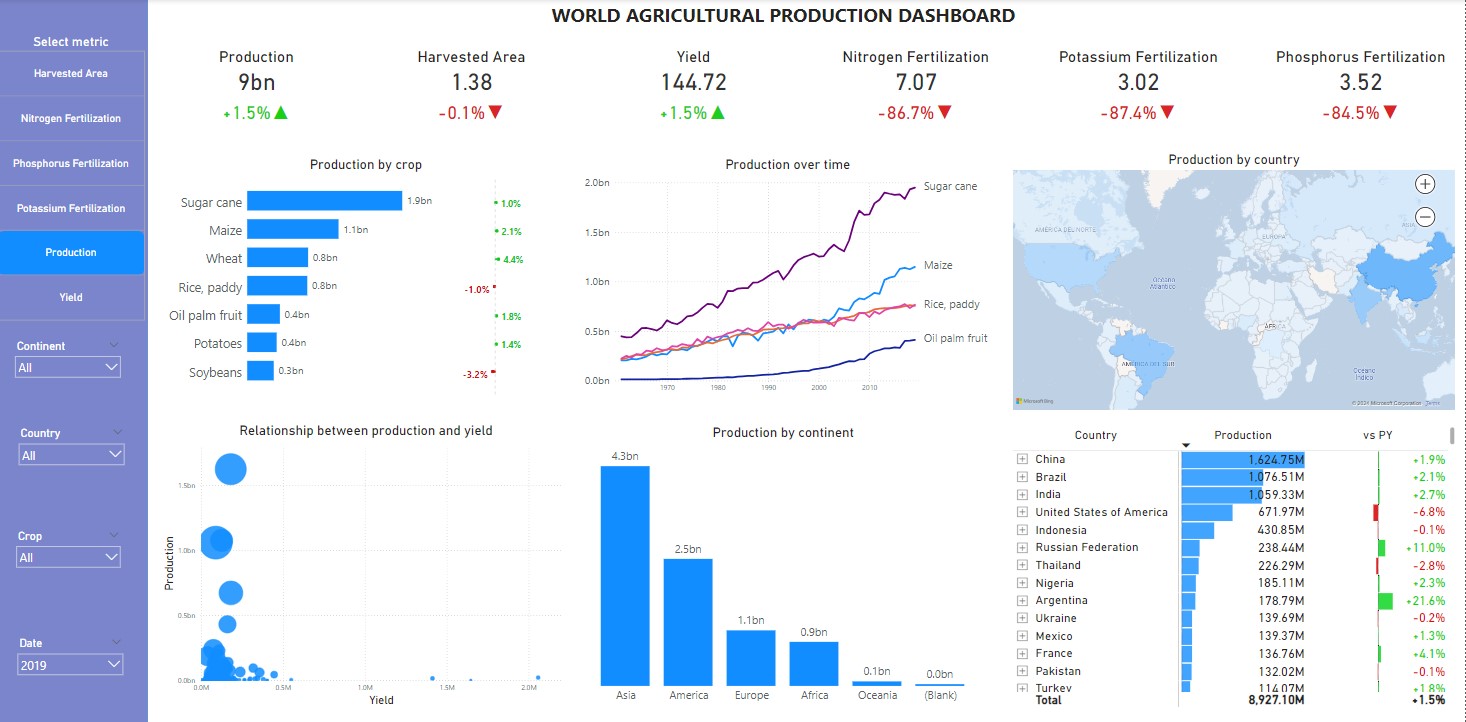Open the Country filter dropdown

pos(71,456)
